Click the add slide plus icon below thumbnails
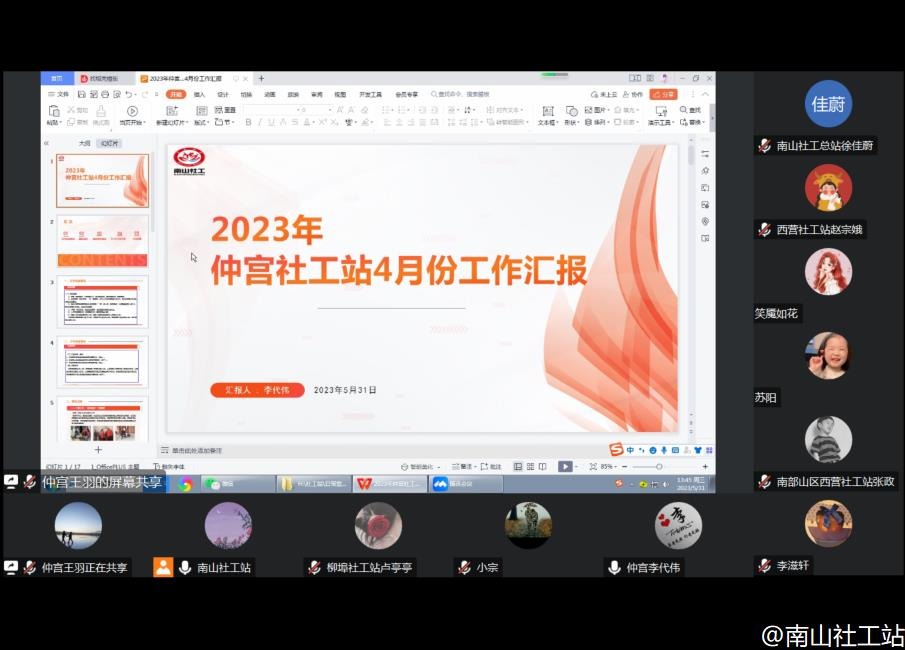Viewport: 905px width, 650px height. click(x=97, y=450)
